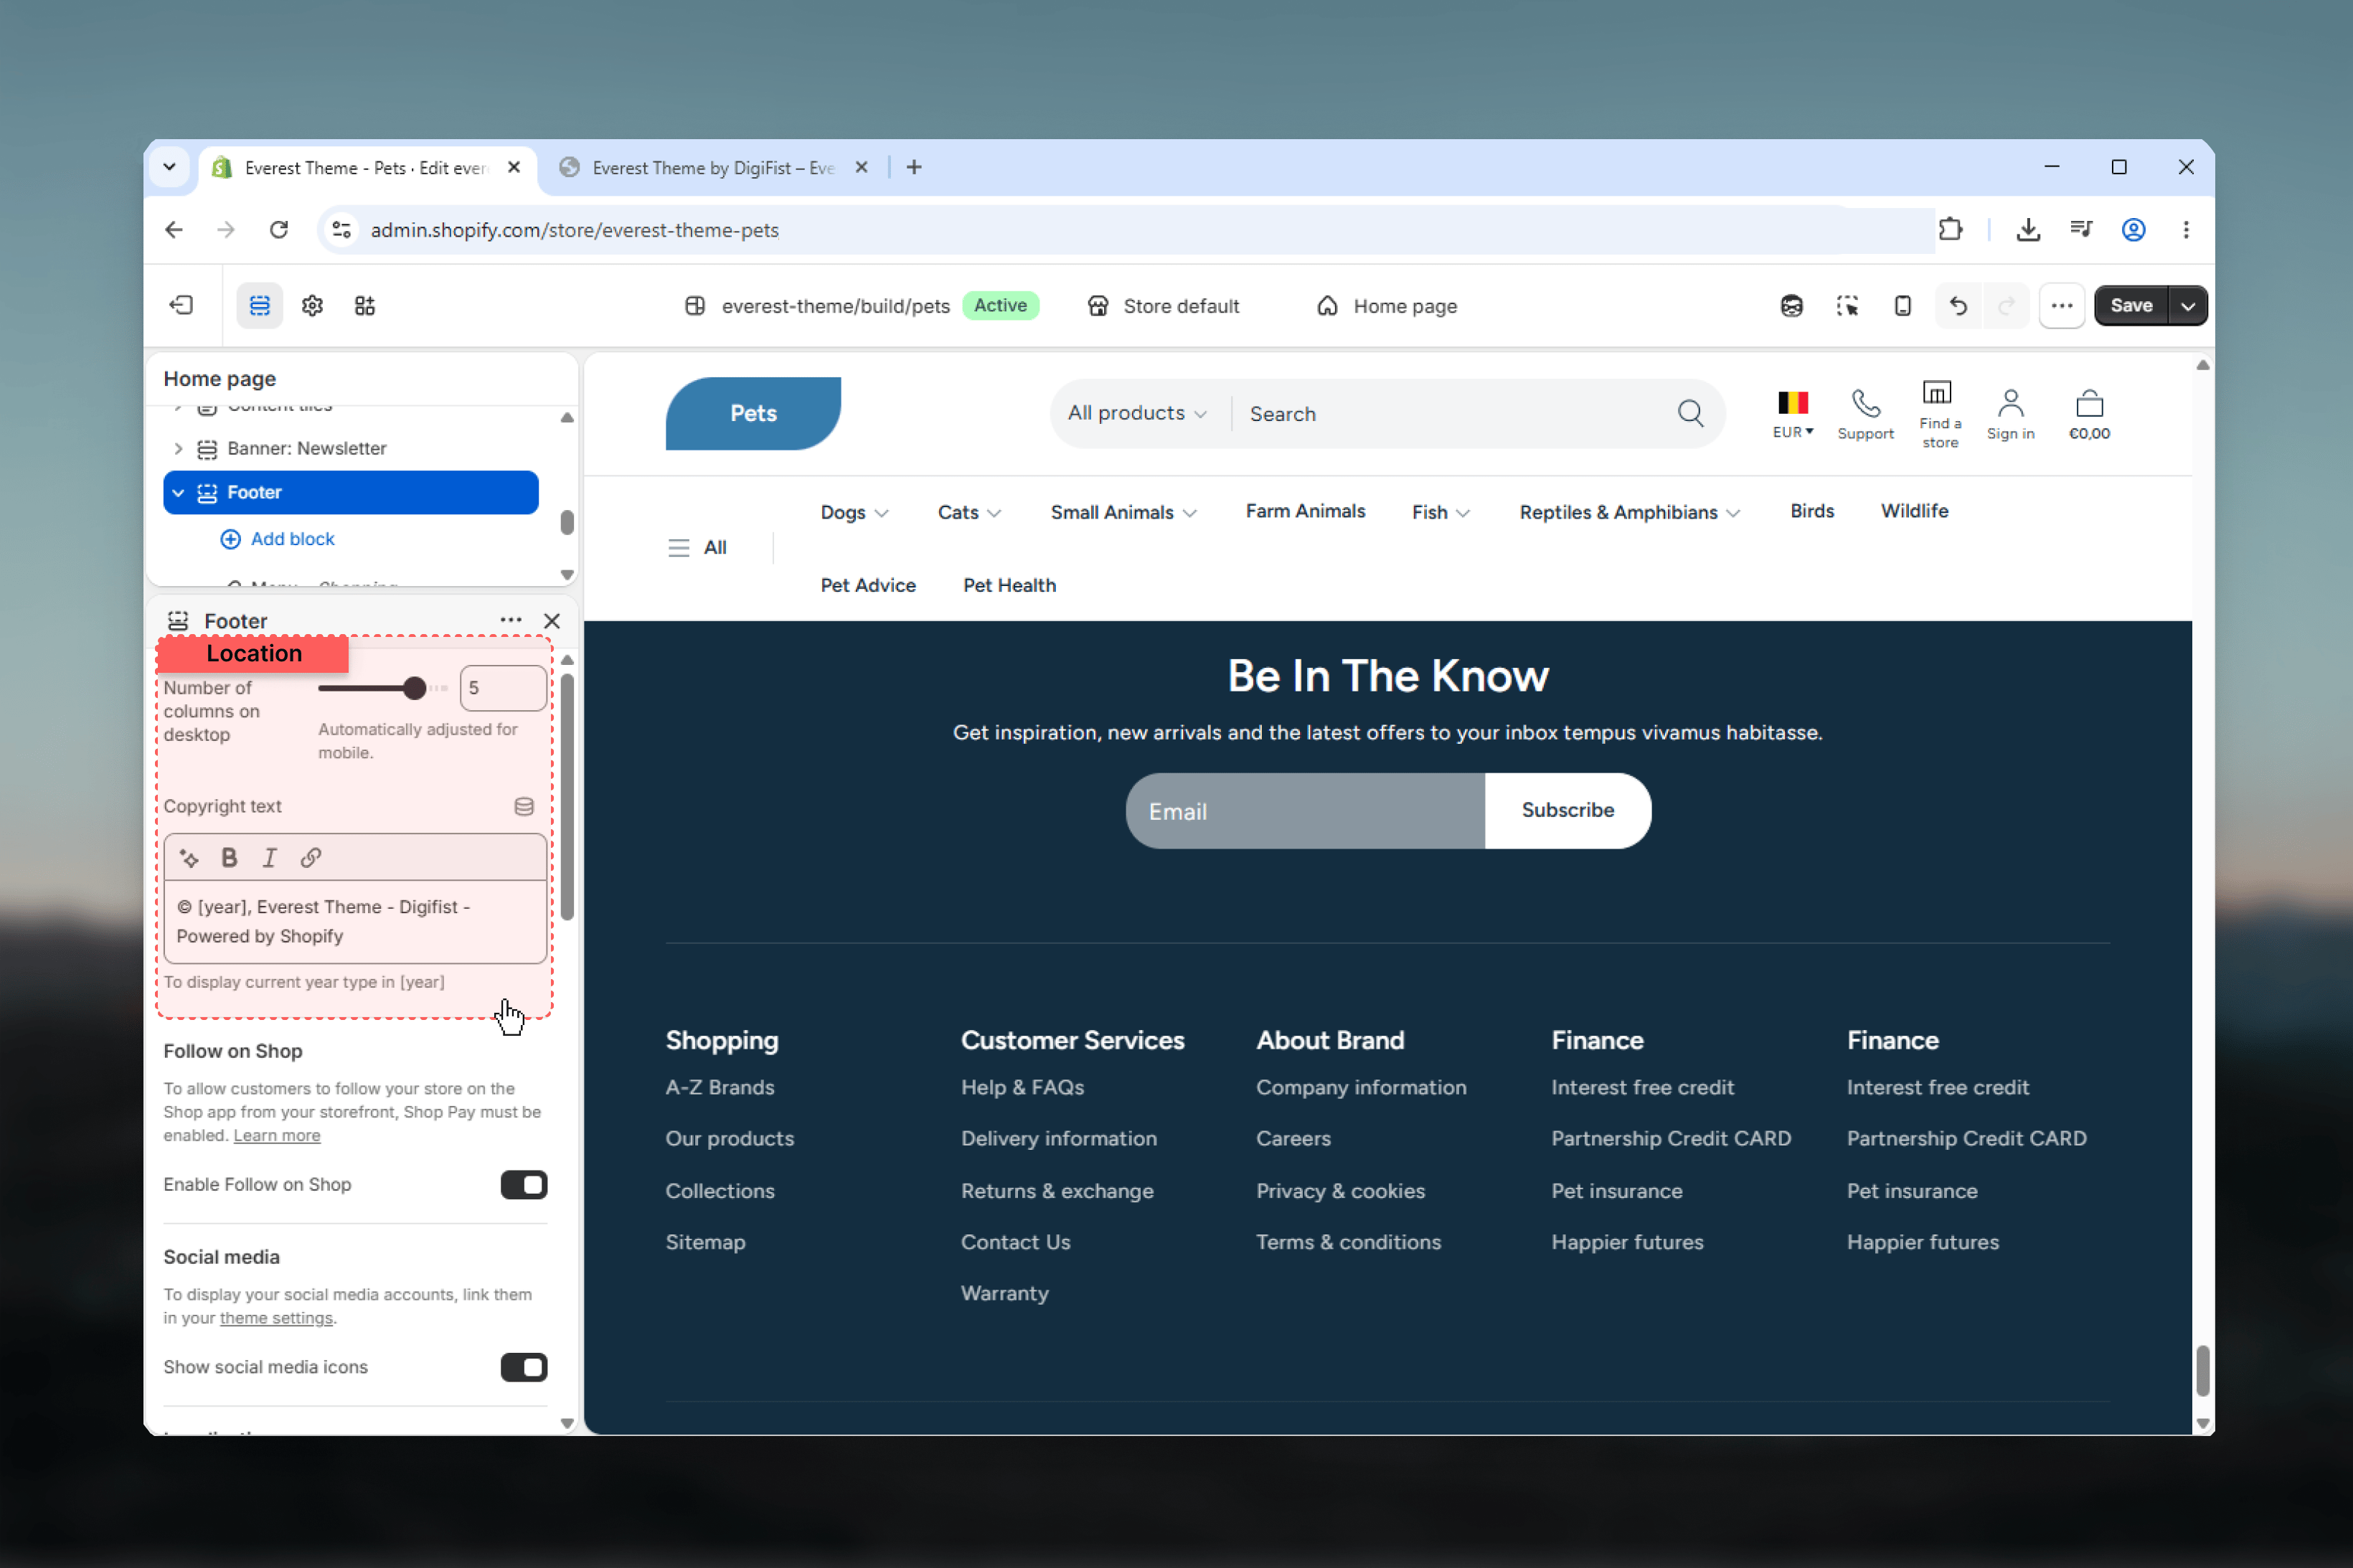Undo the last change
Viewport: 2353px width, 1568px height.
1958,305
